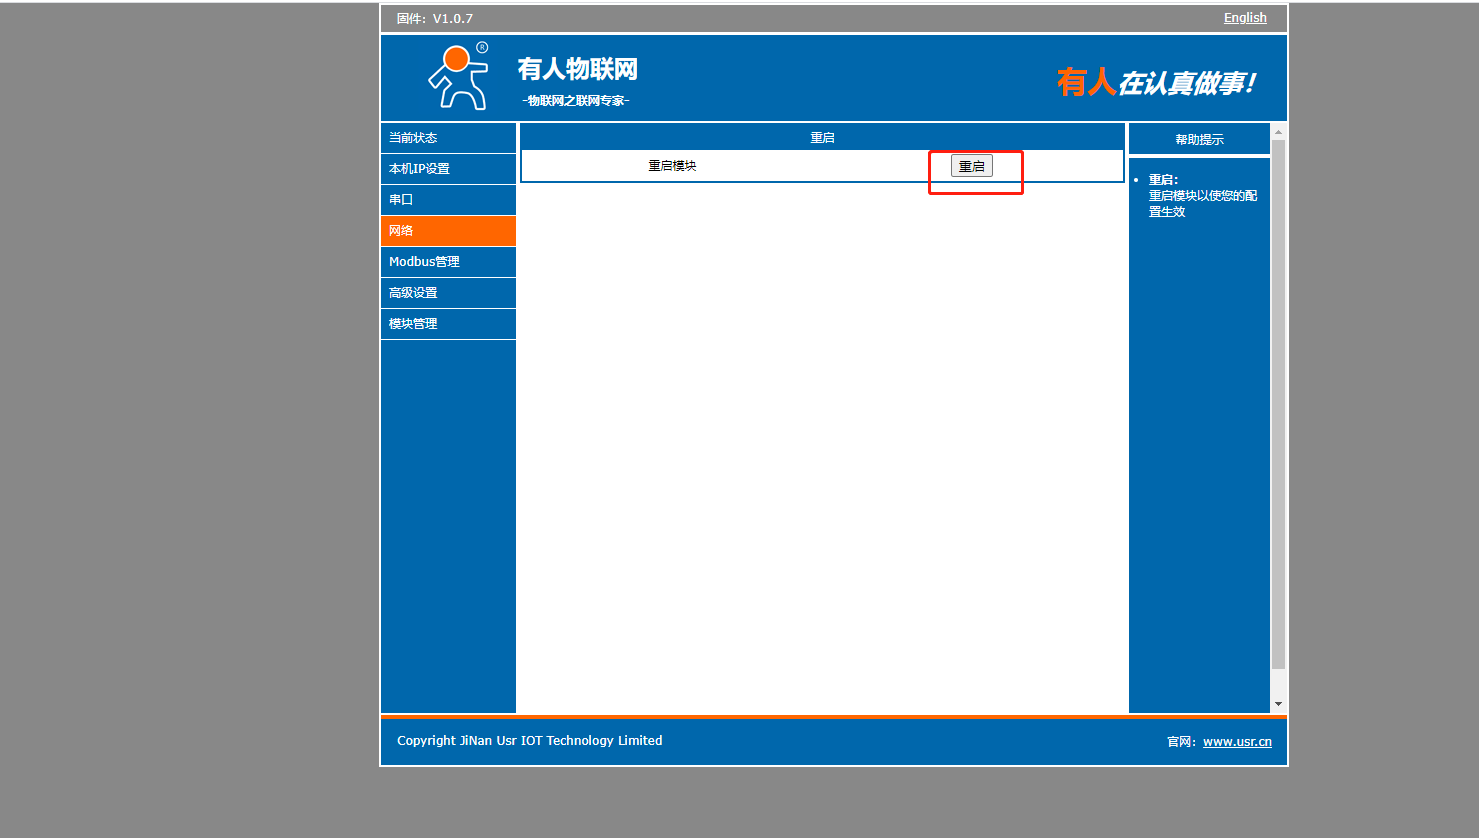
Task: Click the help panel vertical scrollbar thumb
Action: 1278,400
